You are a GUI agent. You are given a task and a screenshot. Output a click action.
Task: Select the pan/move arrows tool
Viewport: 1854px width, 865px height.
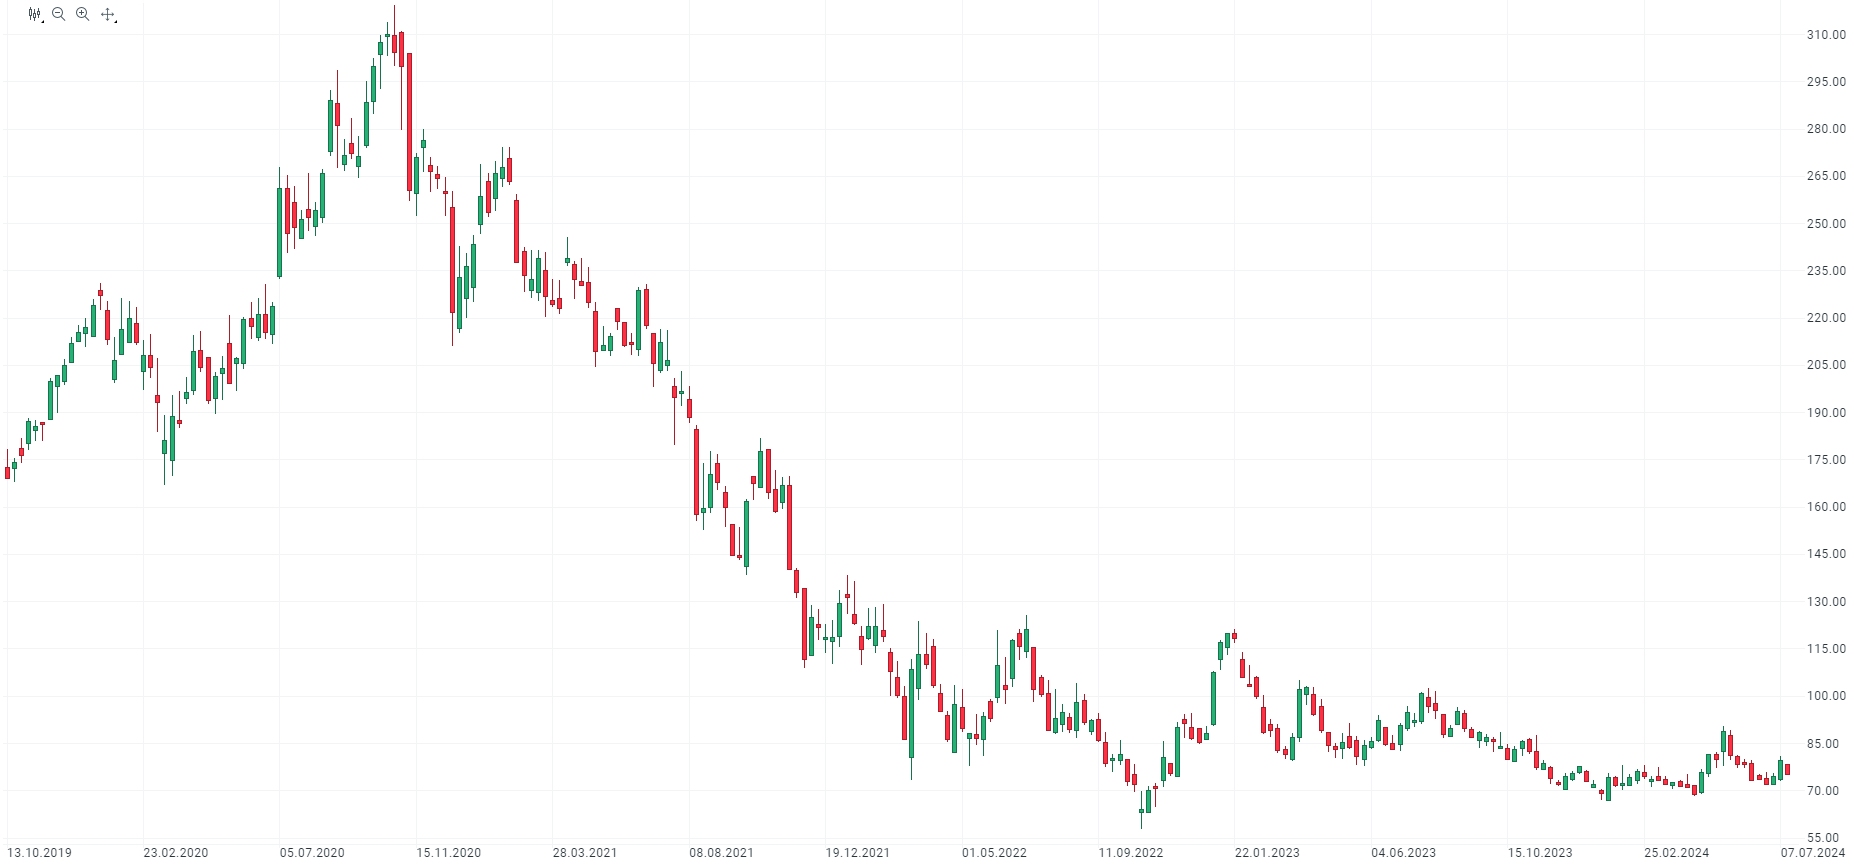108,15
